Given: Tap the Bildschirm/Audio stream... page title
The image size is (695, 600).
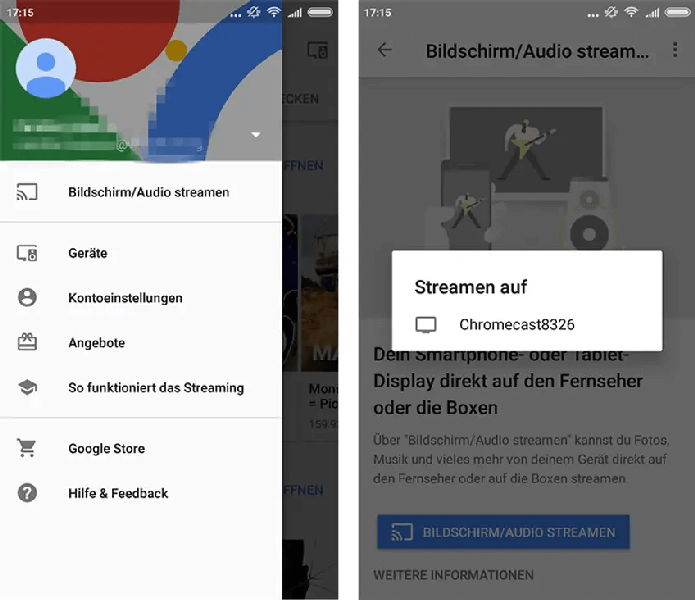Looking at the screenshot, I should (537, 51).
